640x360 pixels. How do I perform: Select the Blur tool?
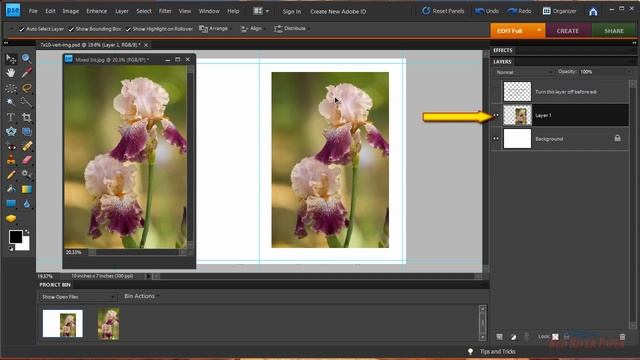[27, 204]
